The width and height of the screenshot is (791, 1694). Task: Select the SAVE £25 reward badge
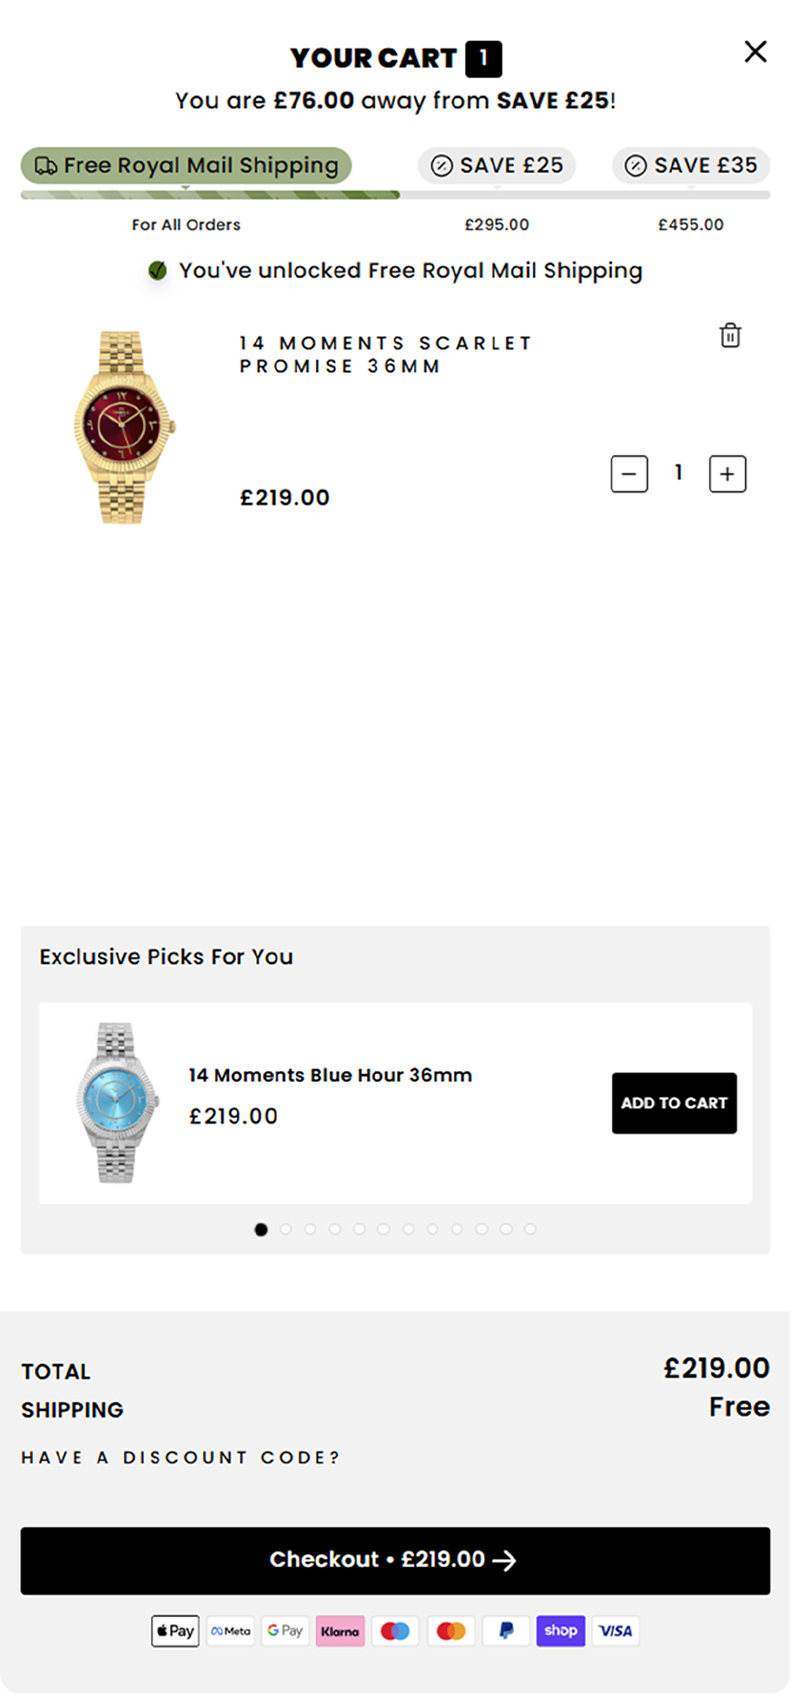point(497,166)
